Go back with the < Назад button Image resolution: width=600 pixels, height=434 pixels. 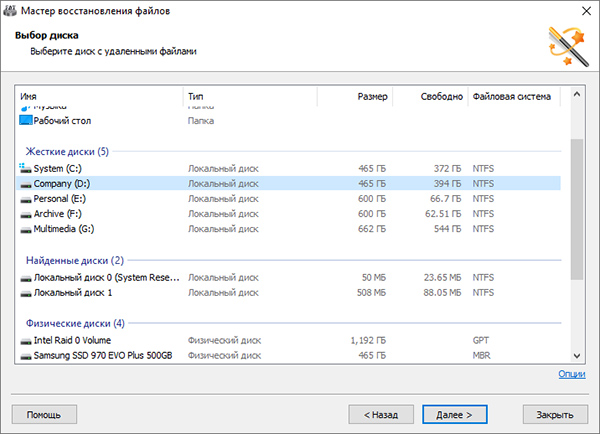point(381,414)
